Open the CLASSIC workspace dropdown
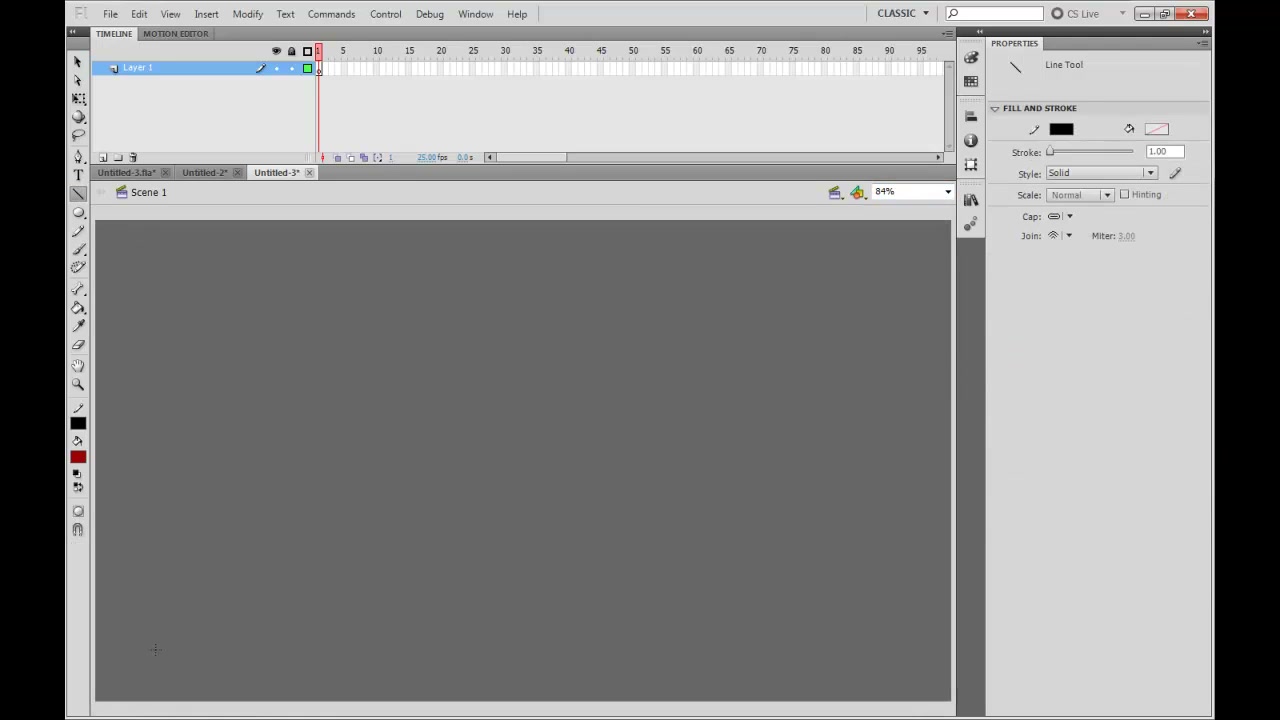Viewport: 1280px width, 720px height. 903,13
